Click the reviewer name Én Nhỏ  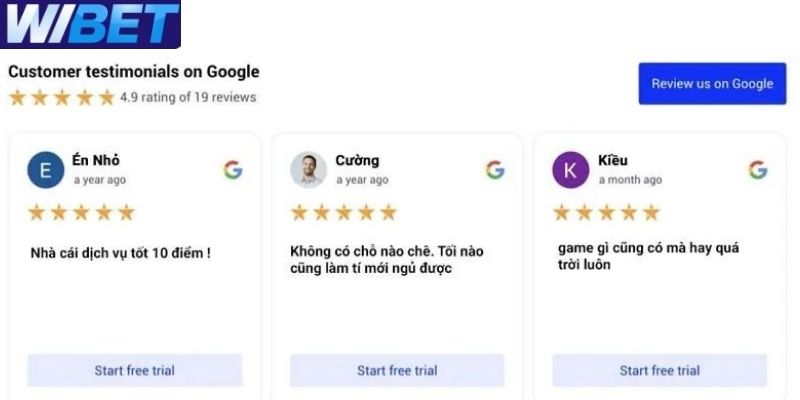pos(96,160)
